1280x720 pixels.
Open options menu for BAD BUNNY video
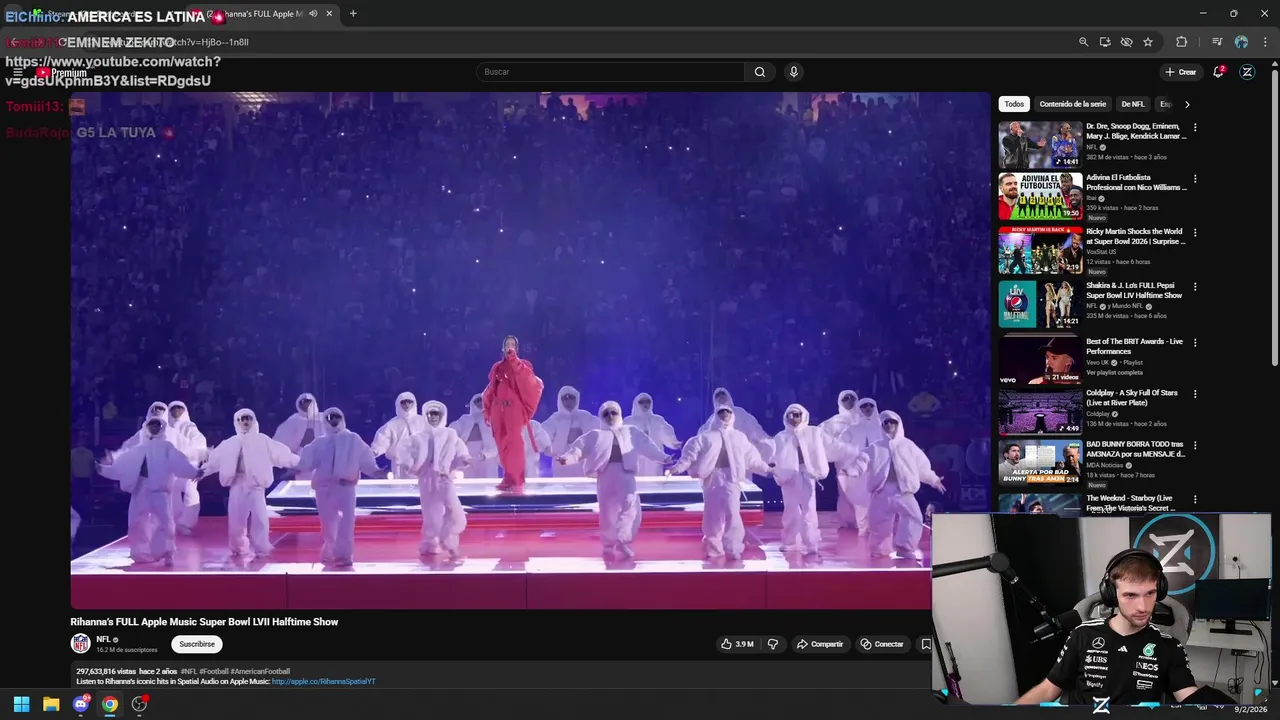(1195, 446)
